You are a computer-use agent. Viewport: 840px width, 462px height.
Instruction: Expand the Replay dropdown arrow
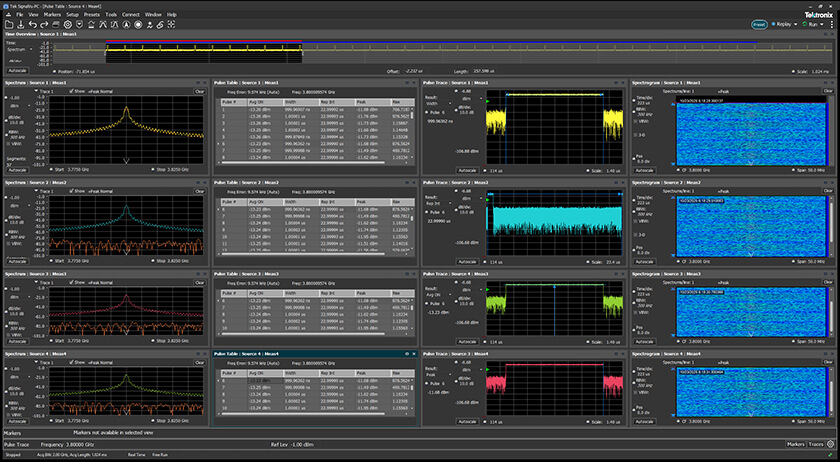[x=795, y=25]
